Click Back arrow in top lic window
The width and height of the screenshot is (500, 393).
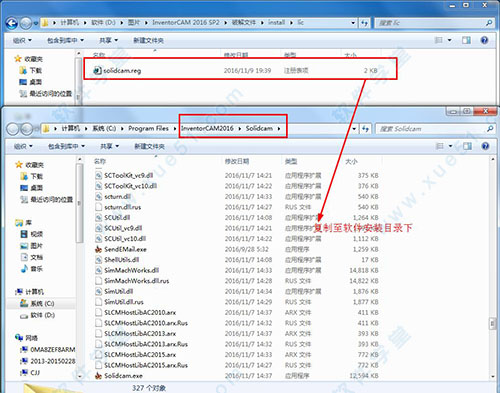[x=12, y=23]
